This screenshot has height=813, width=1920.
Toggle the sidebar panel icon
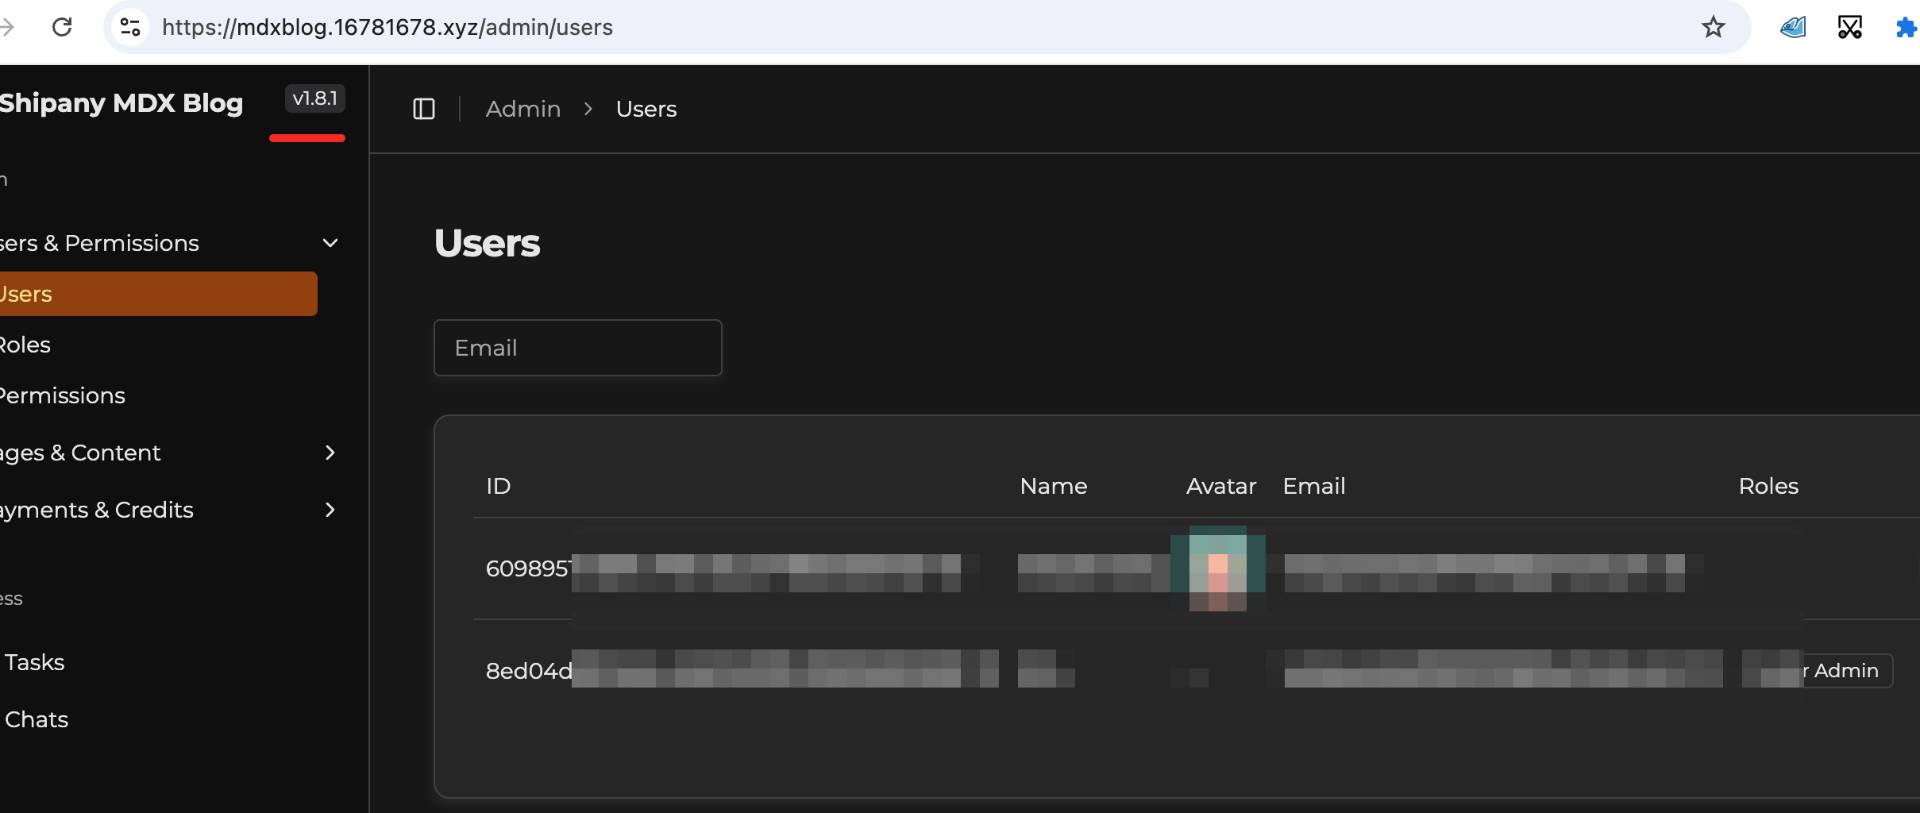[424, 109]
